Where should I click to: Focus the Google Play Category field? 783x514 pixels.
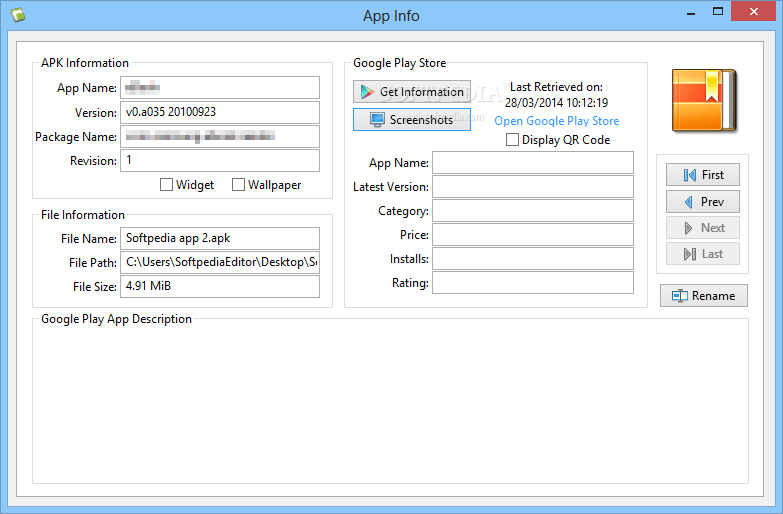point(533,211)
